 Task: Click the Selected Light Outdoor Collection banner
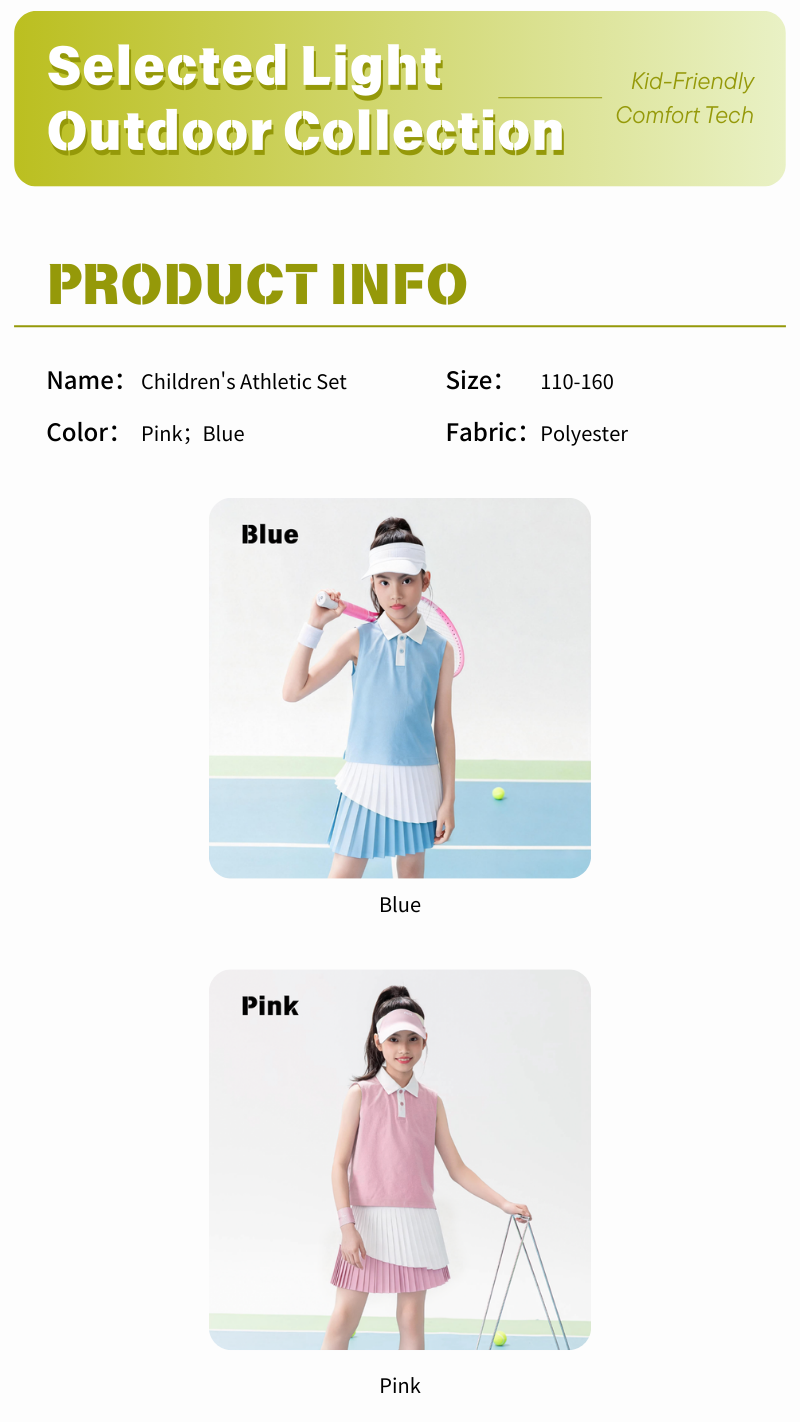[400, 99]
